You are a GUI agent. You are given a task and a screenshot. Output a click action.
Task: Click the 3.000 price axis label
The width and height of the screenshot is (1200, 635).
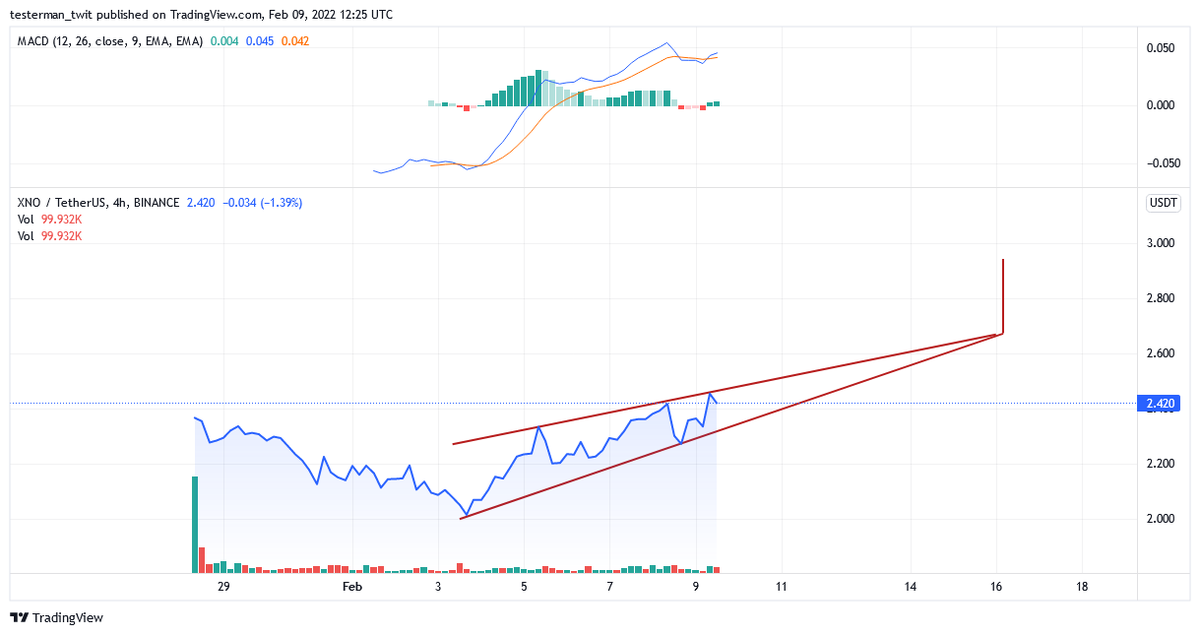coord(1162,243)
